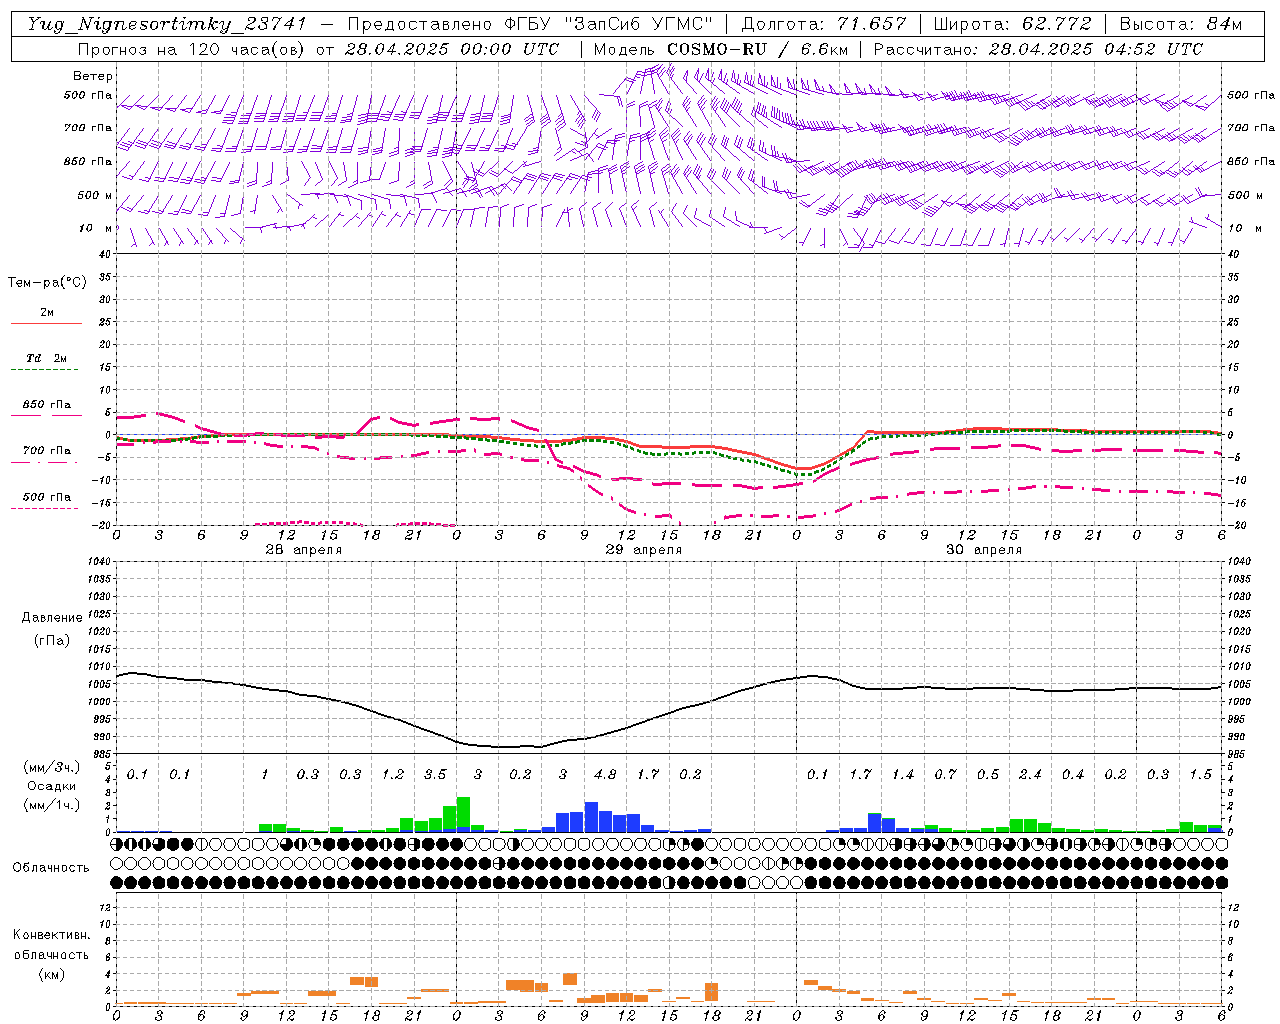Select the 'Широта: 62.772' header text

click(x=1012, y=24)
